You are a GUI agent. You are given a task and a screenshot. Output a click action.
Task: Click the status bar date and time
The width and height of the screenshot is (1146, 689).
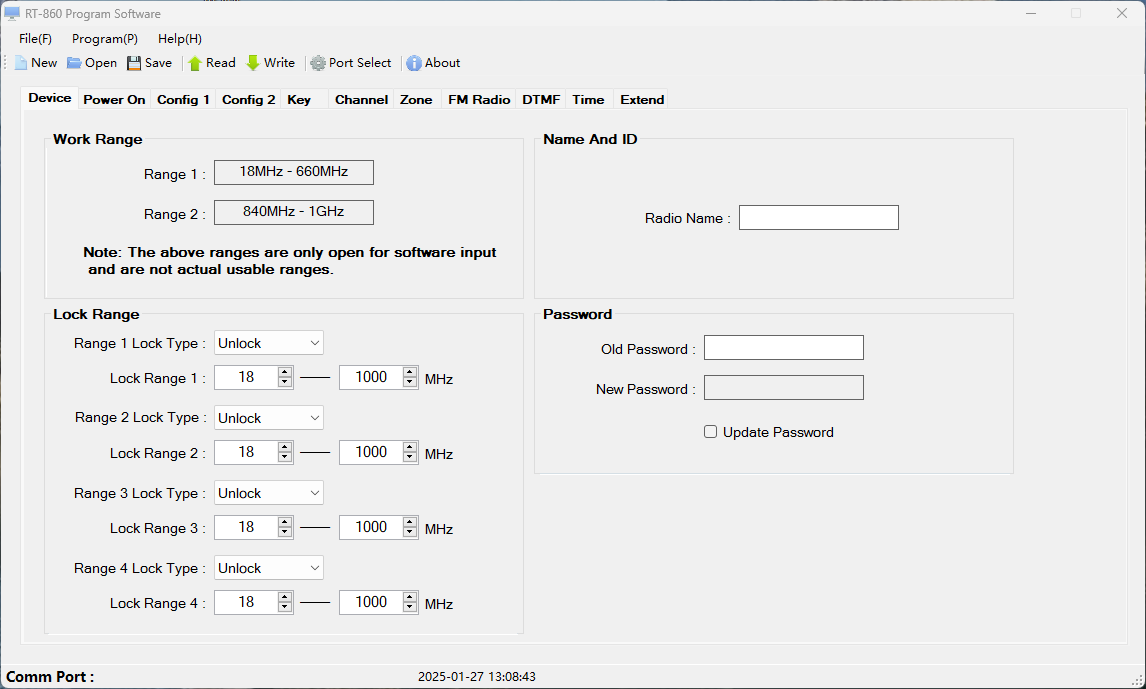[x=477, y=677]
